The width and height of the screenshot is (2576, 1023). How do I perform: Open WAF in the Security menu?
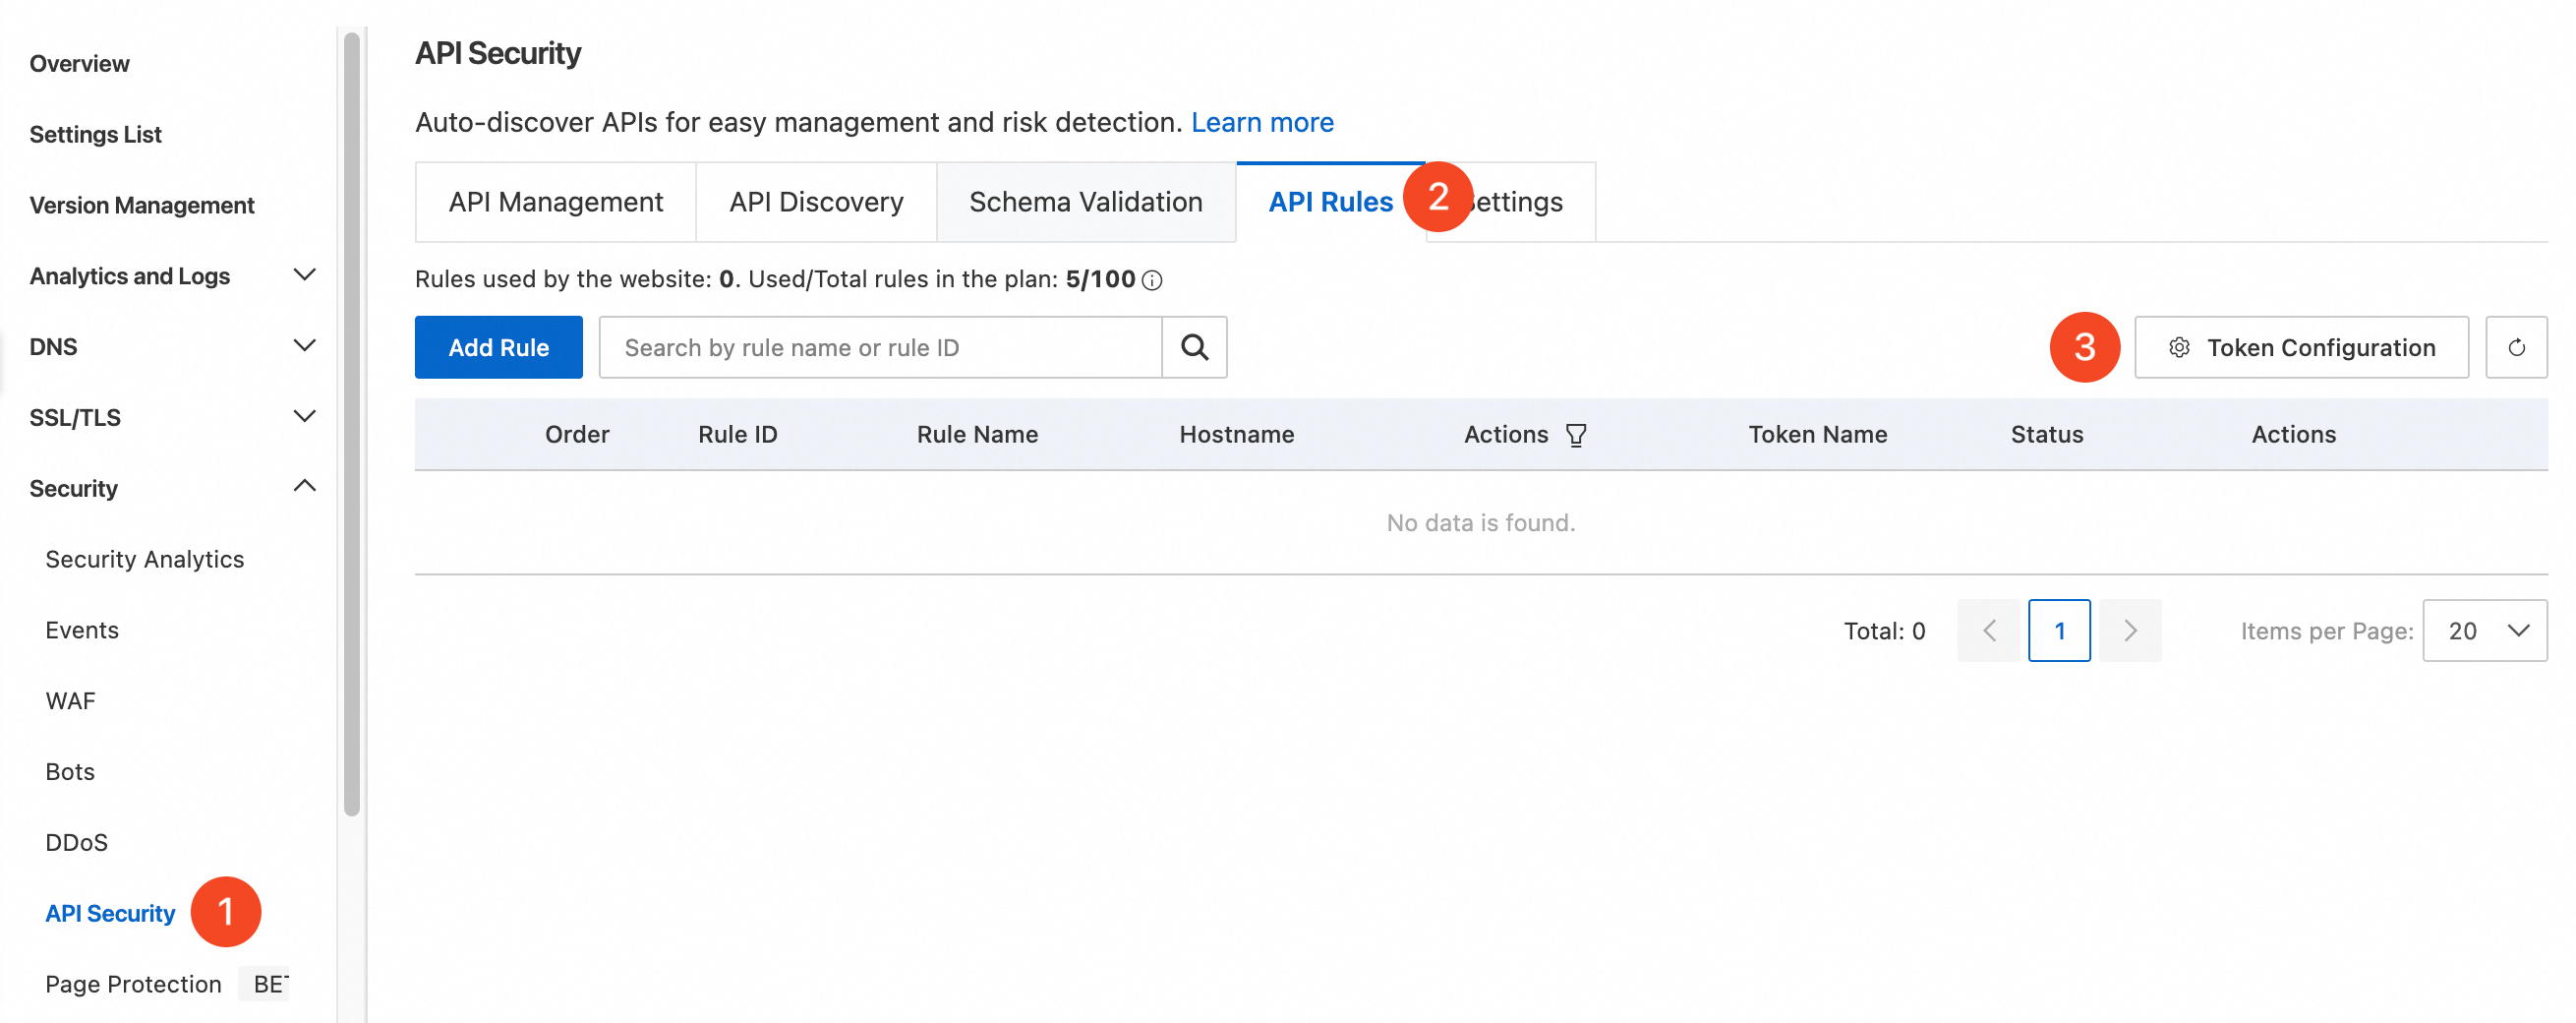coord(70,700)
